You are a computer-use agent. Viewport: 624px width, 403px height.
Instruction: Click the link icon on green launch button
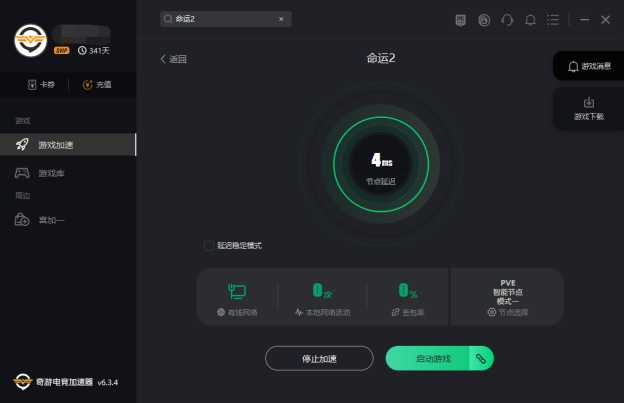[x=481, y=358]
